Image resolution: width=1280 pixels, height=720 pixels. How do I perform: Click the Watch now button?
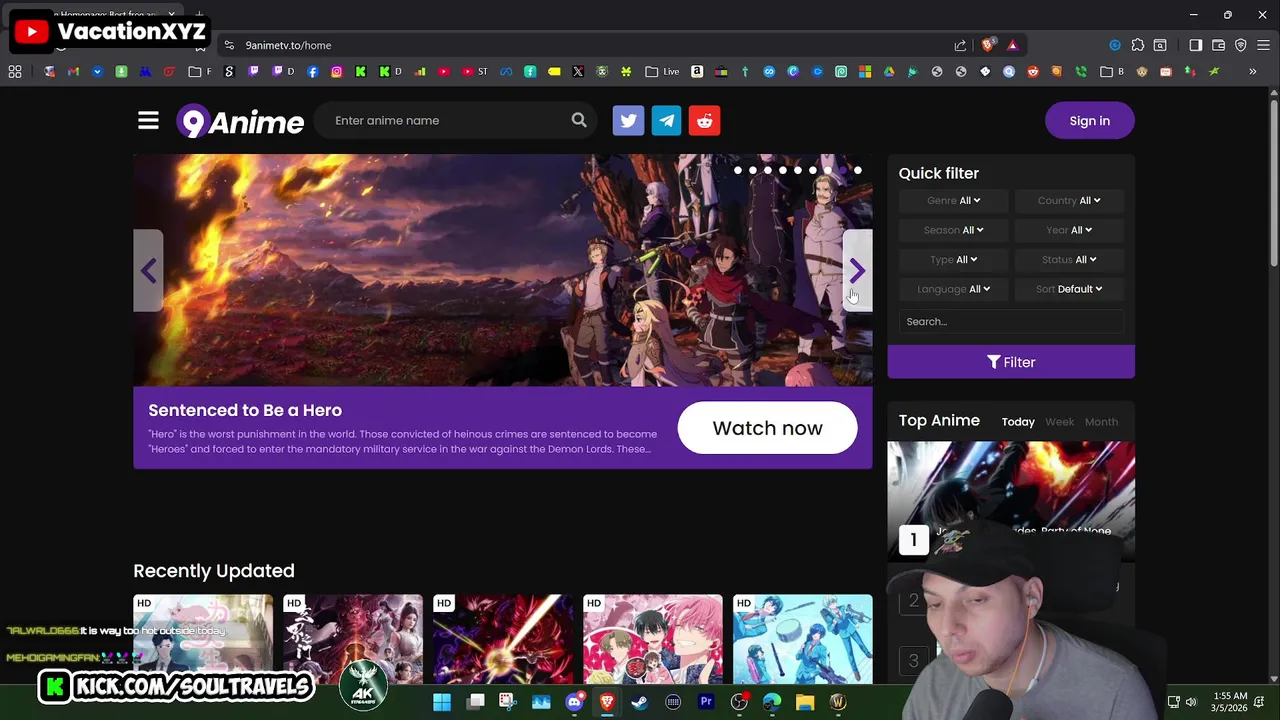(767, 428)
